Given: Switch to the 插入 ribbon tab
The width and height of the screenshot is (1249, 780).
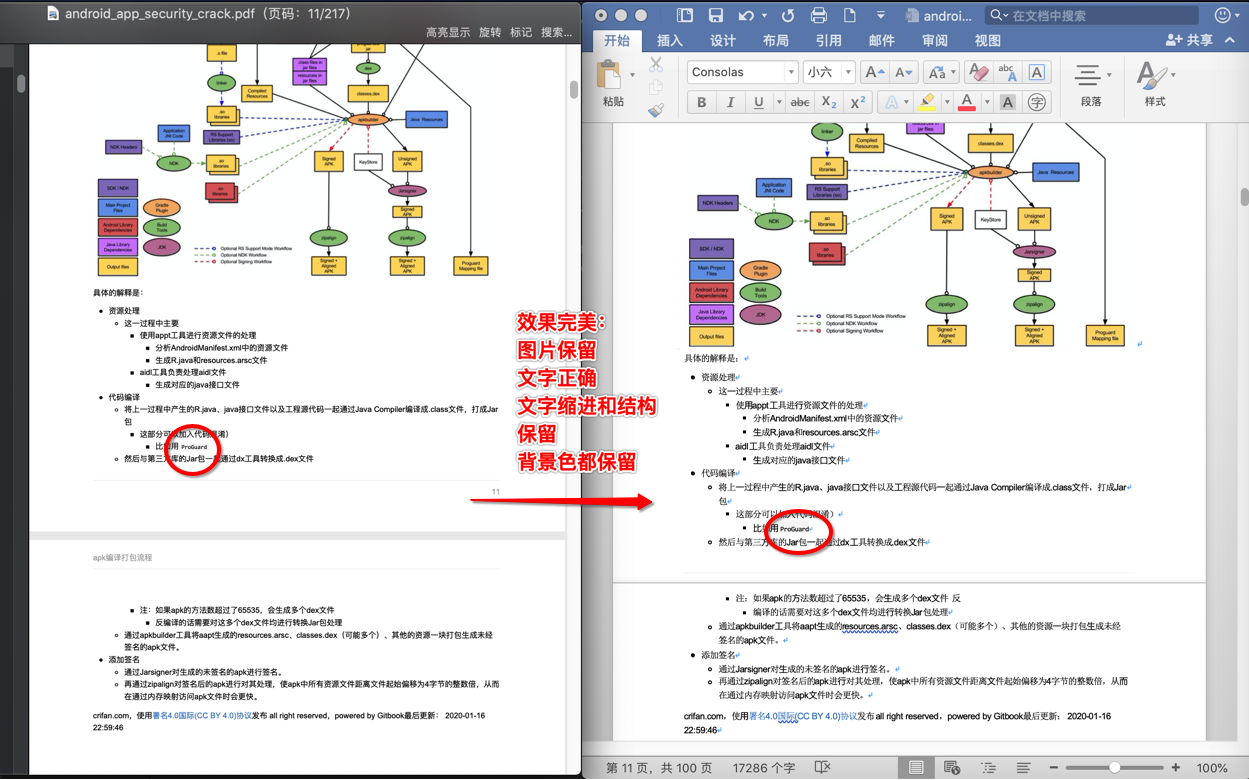Looking at the screenshot, I should pos(670,41).
